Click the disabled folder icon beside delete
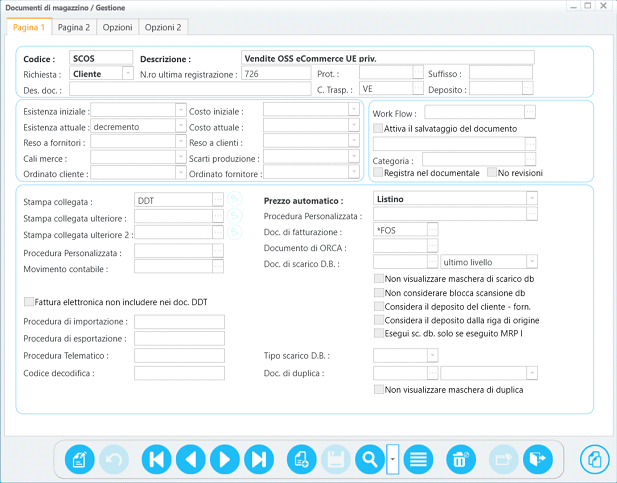 (x=503, y=459)
